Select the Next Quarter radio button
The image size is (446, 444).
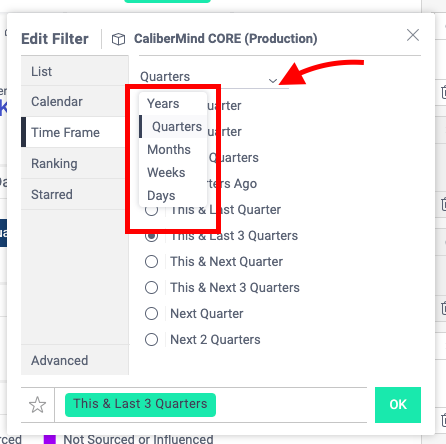pos(152,314)
